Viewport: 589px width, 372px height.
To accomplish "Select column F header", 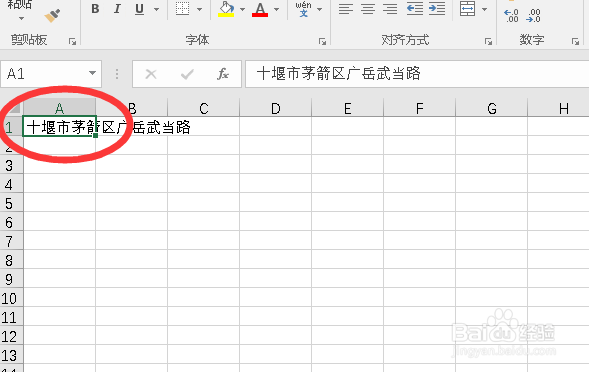I will point(420,108).
